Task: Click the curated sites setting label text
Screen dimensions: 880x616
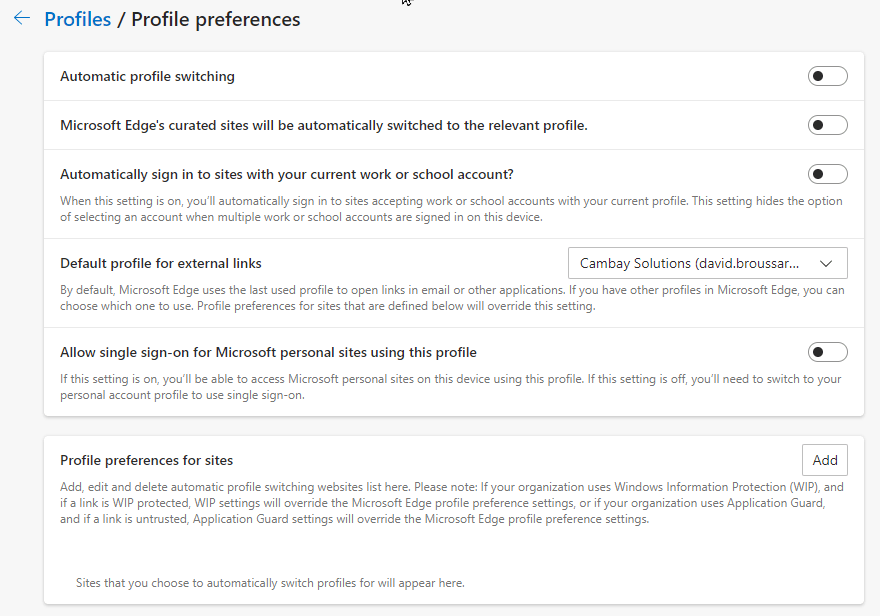Action: pyautogui.click(x=323, y=125)
